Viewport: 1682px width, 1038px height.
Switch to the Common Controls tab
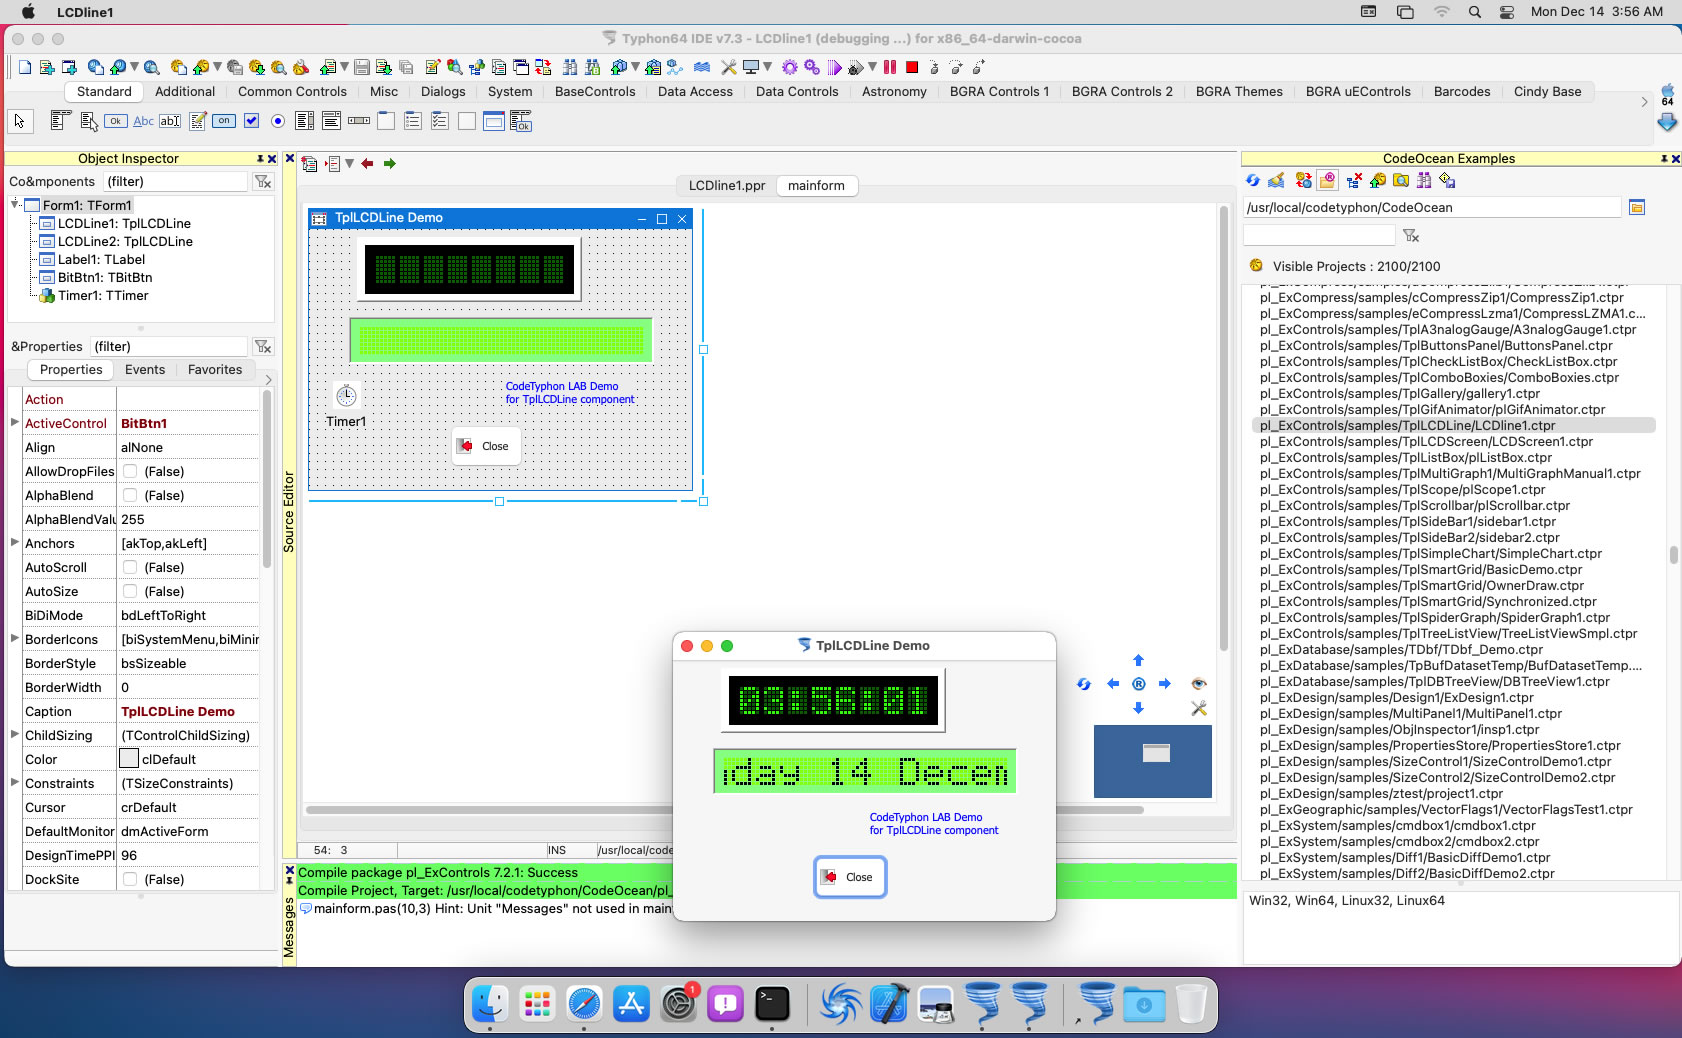coord(292,91)
